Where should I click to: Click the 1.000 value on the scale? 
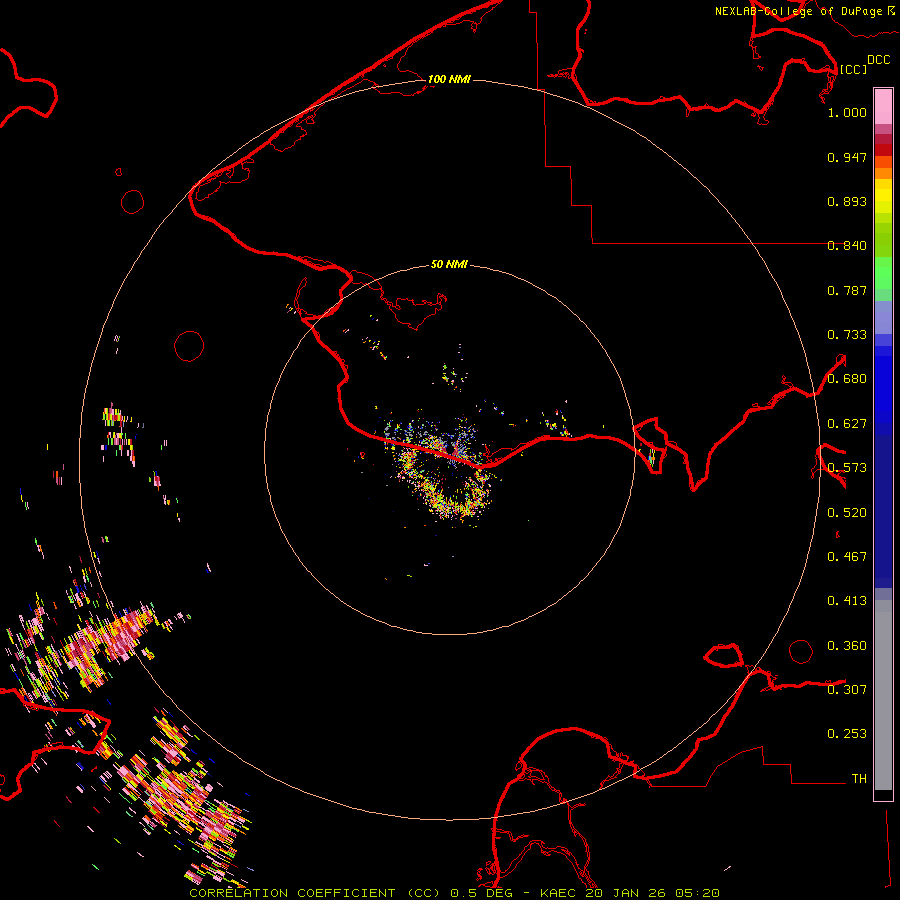tap(847, 113)
